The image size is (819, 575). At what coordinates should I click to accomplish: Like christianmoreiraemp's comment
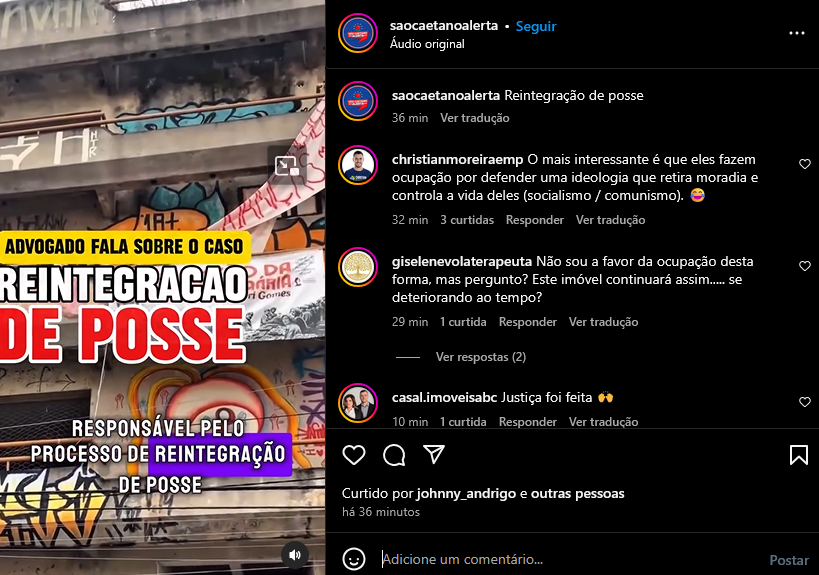pyautogui.click(x=805, y=164)
